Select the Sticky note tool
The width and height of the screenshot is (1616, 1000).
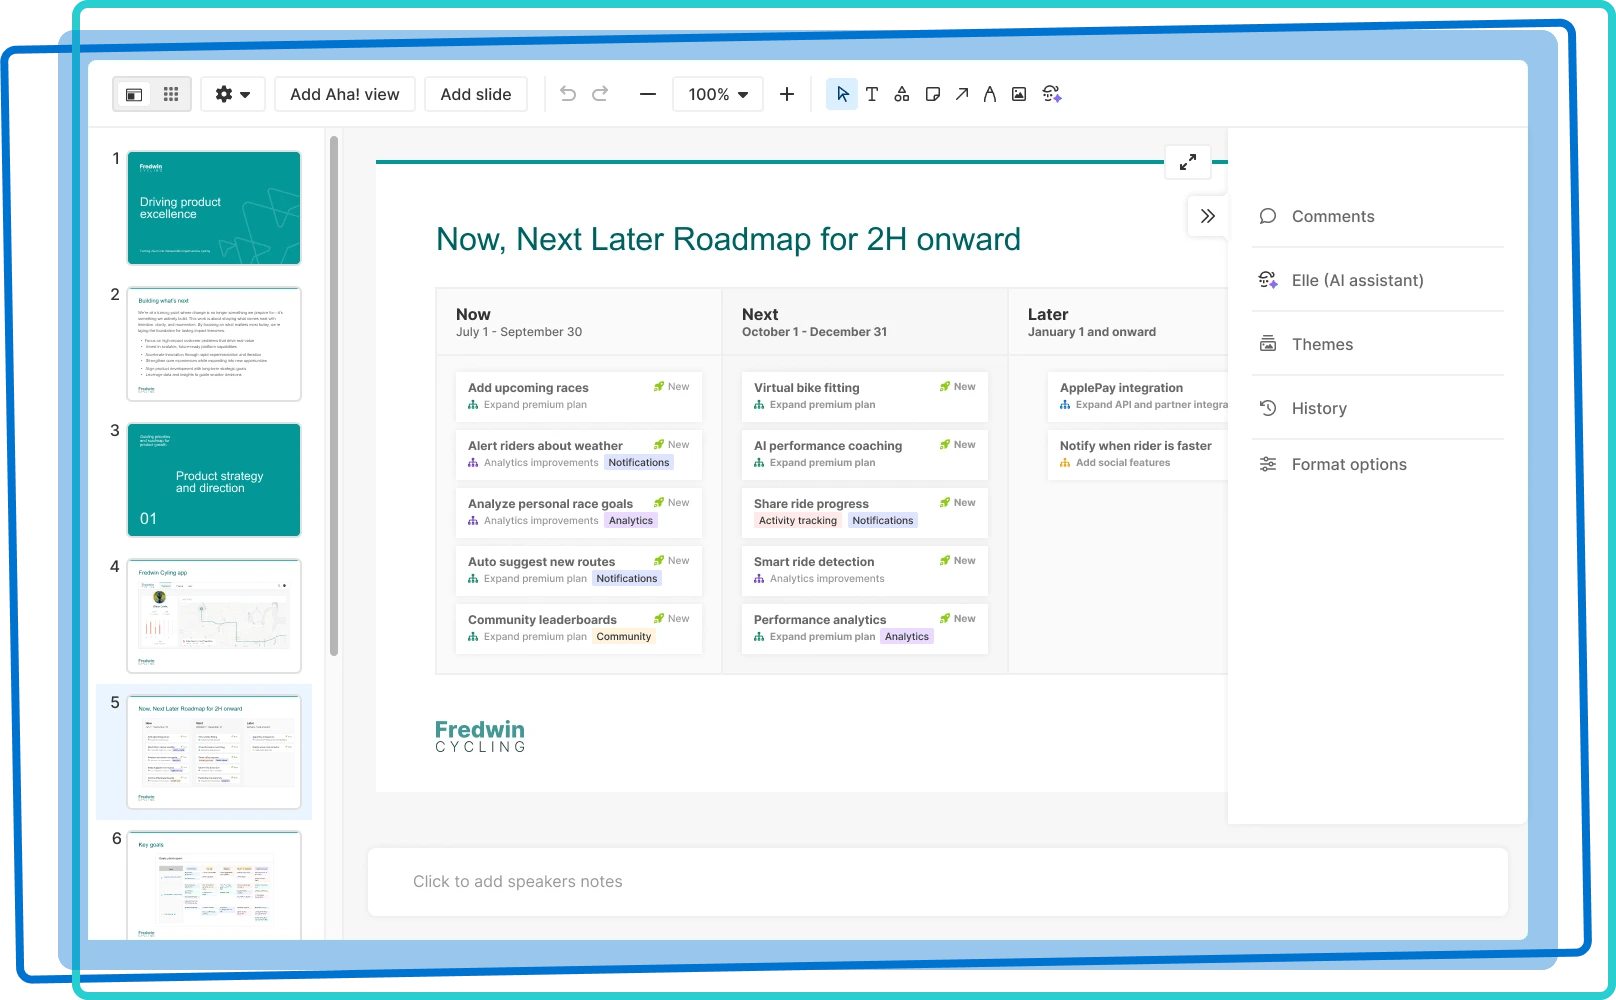(x=931, y=93)
